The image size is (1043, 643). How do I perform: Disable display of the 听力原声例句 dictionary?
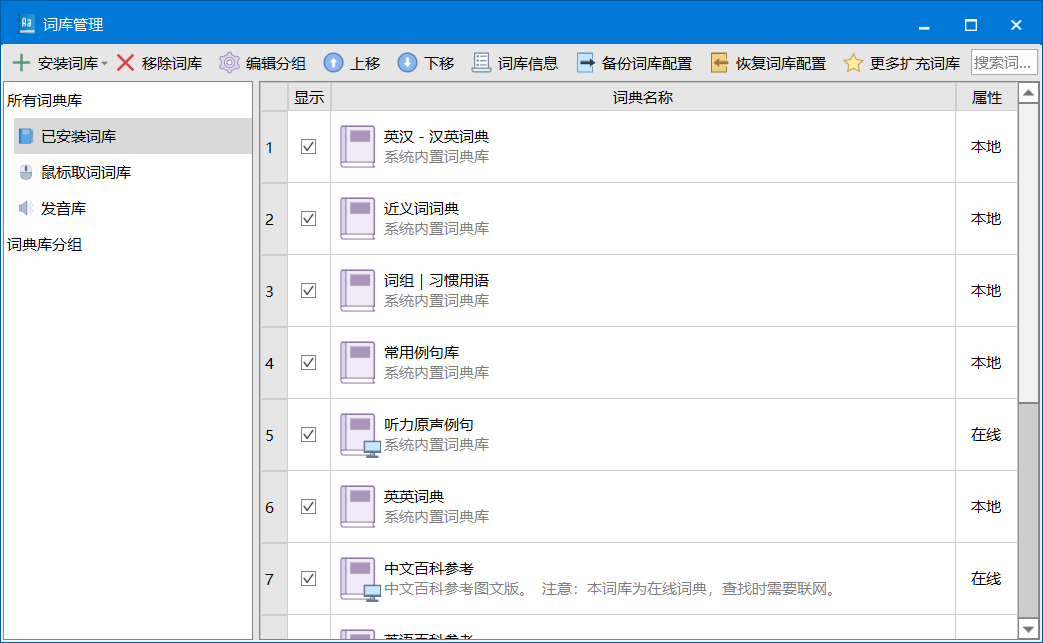point(309,434)
